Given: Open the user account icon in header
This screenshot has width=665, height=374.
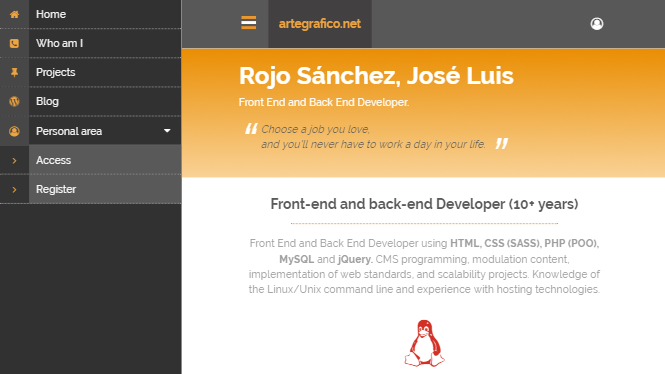Looking at the screenshot, I should [x=597, y=24].
